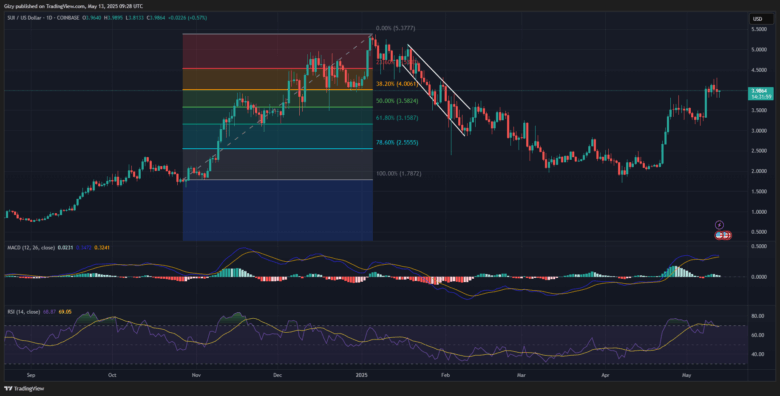
Task: Click the Sep label on time axis
Action: pos(30,376)
